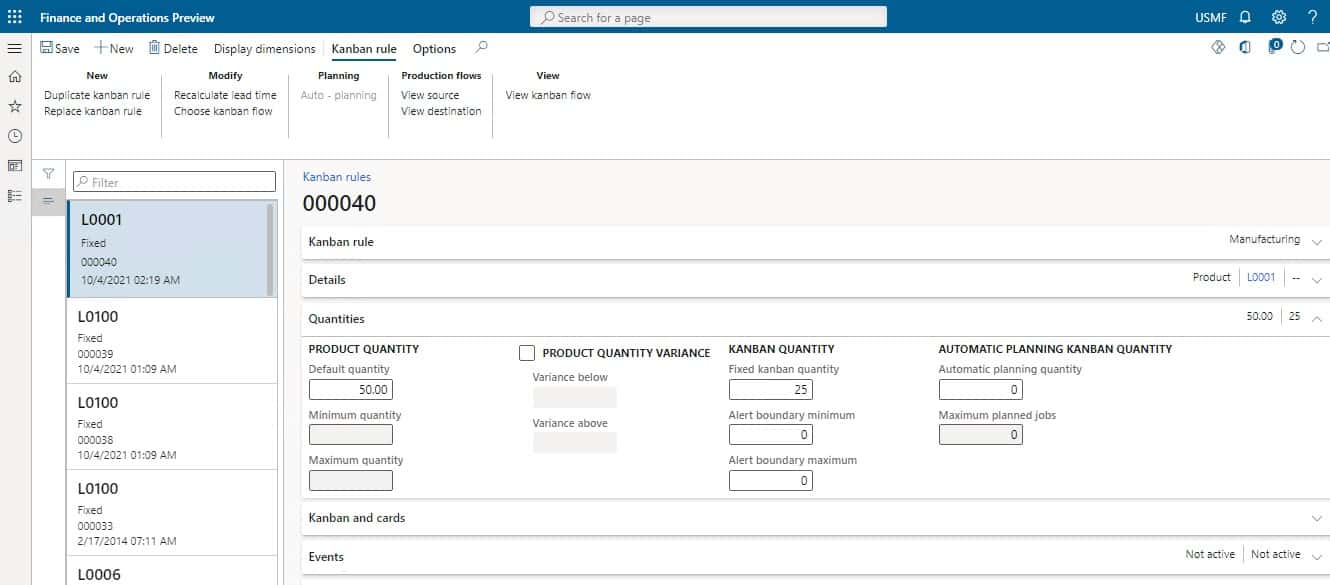1330x585 pixels.
Task: Open Favorites star in the sidebar
Action: tap(15, 106)
